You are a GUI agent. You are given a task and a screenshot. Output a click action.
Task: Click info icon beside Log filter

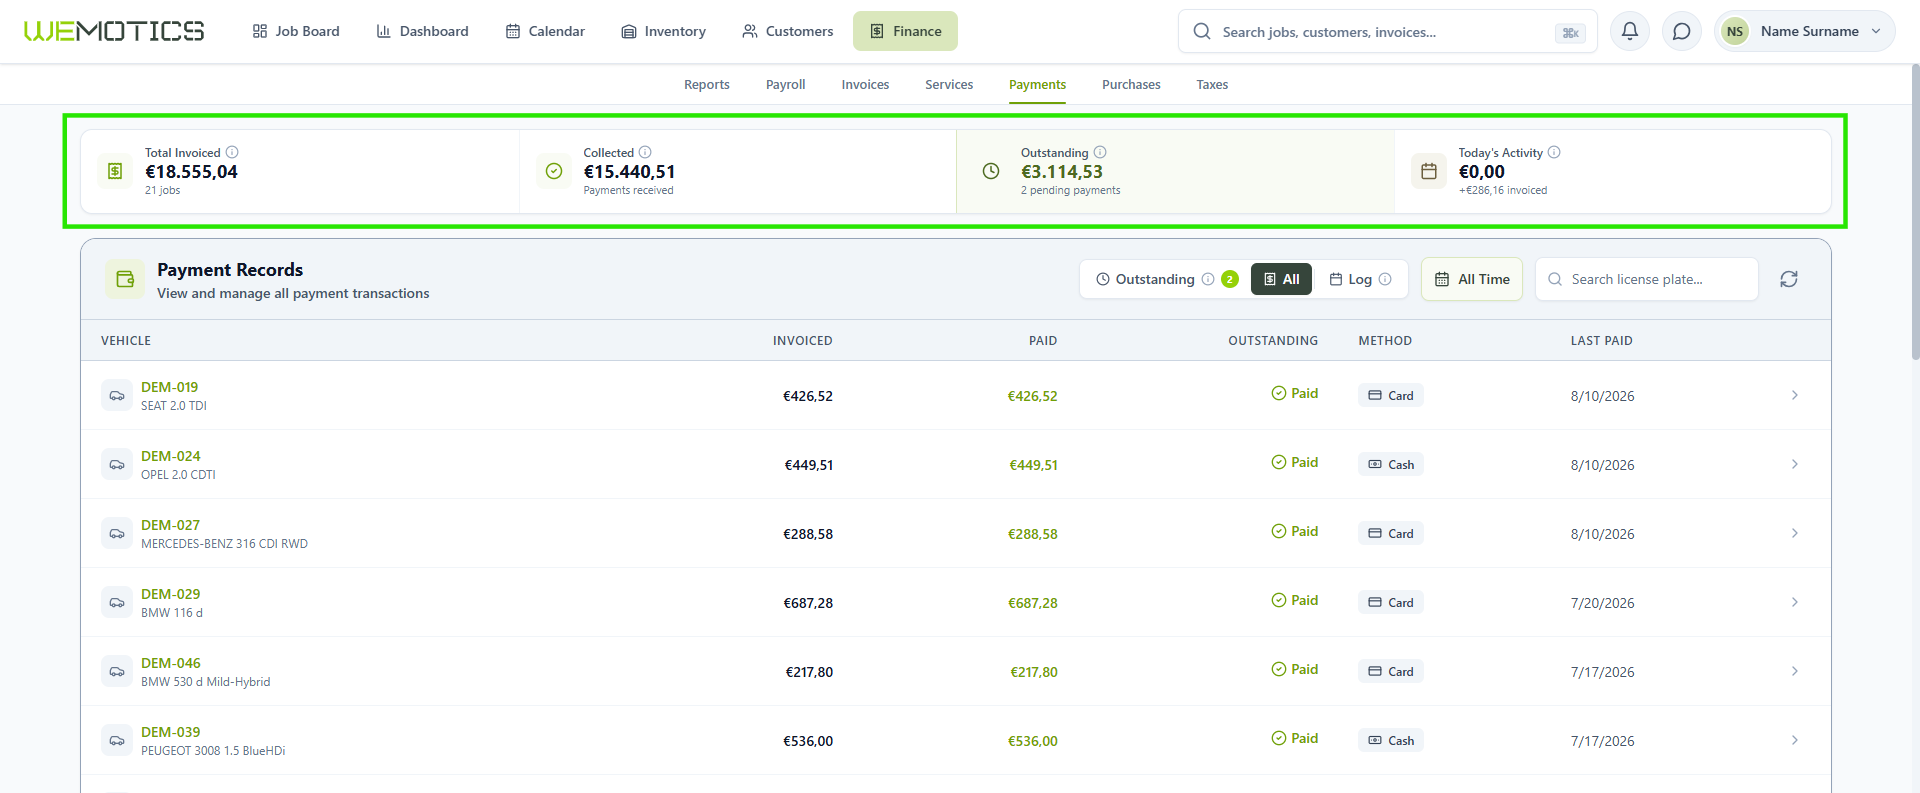[x=1385, y=279]
